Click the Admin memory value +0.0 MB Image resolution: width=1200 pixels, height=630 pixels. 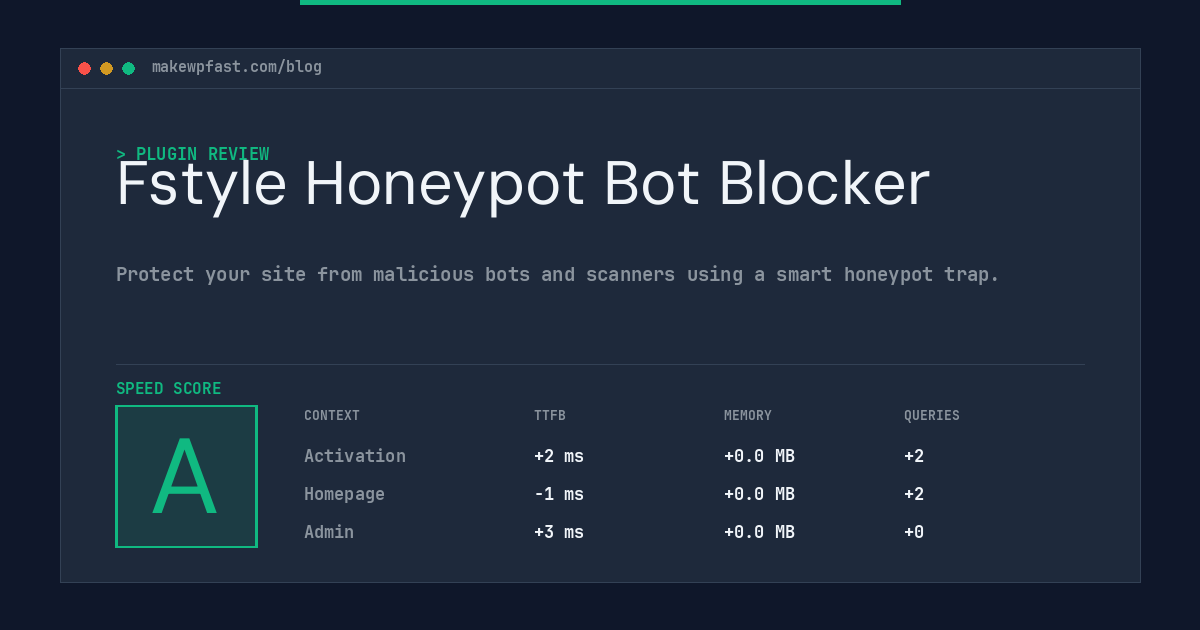pos(759,532)
